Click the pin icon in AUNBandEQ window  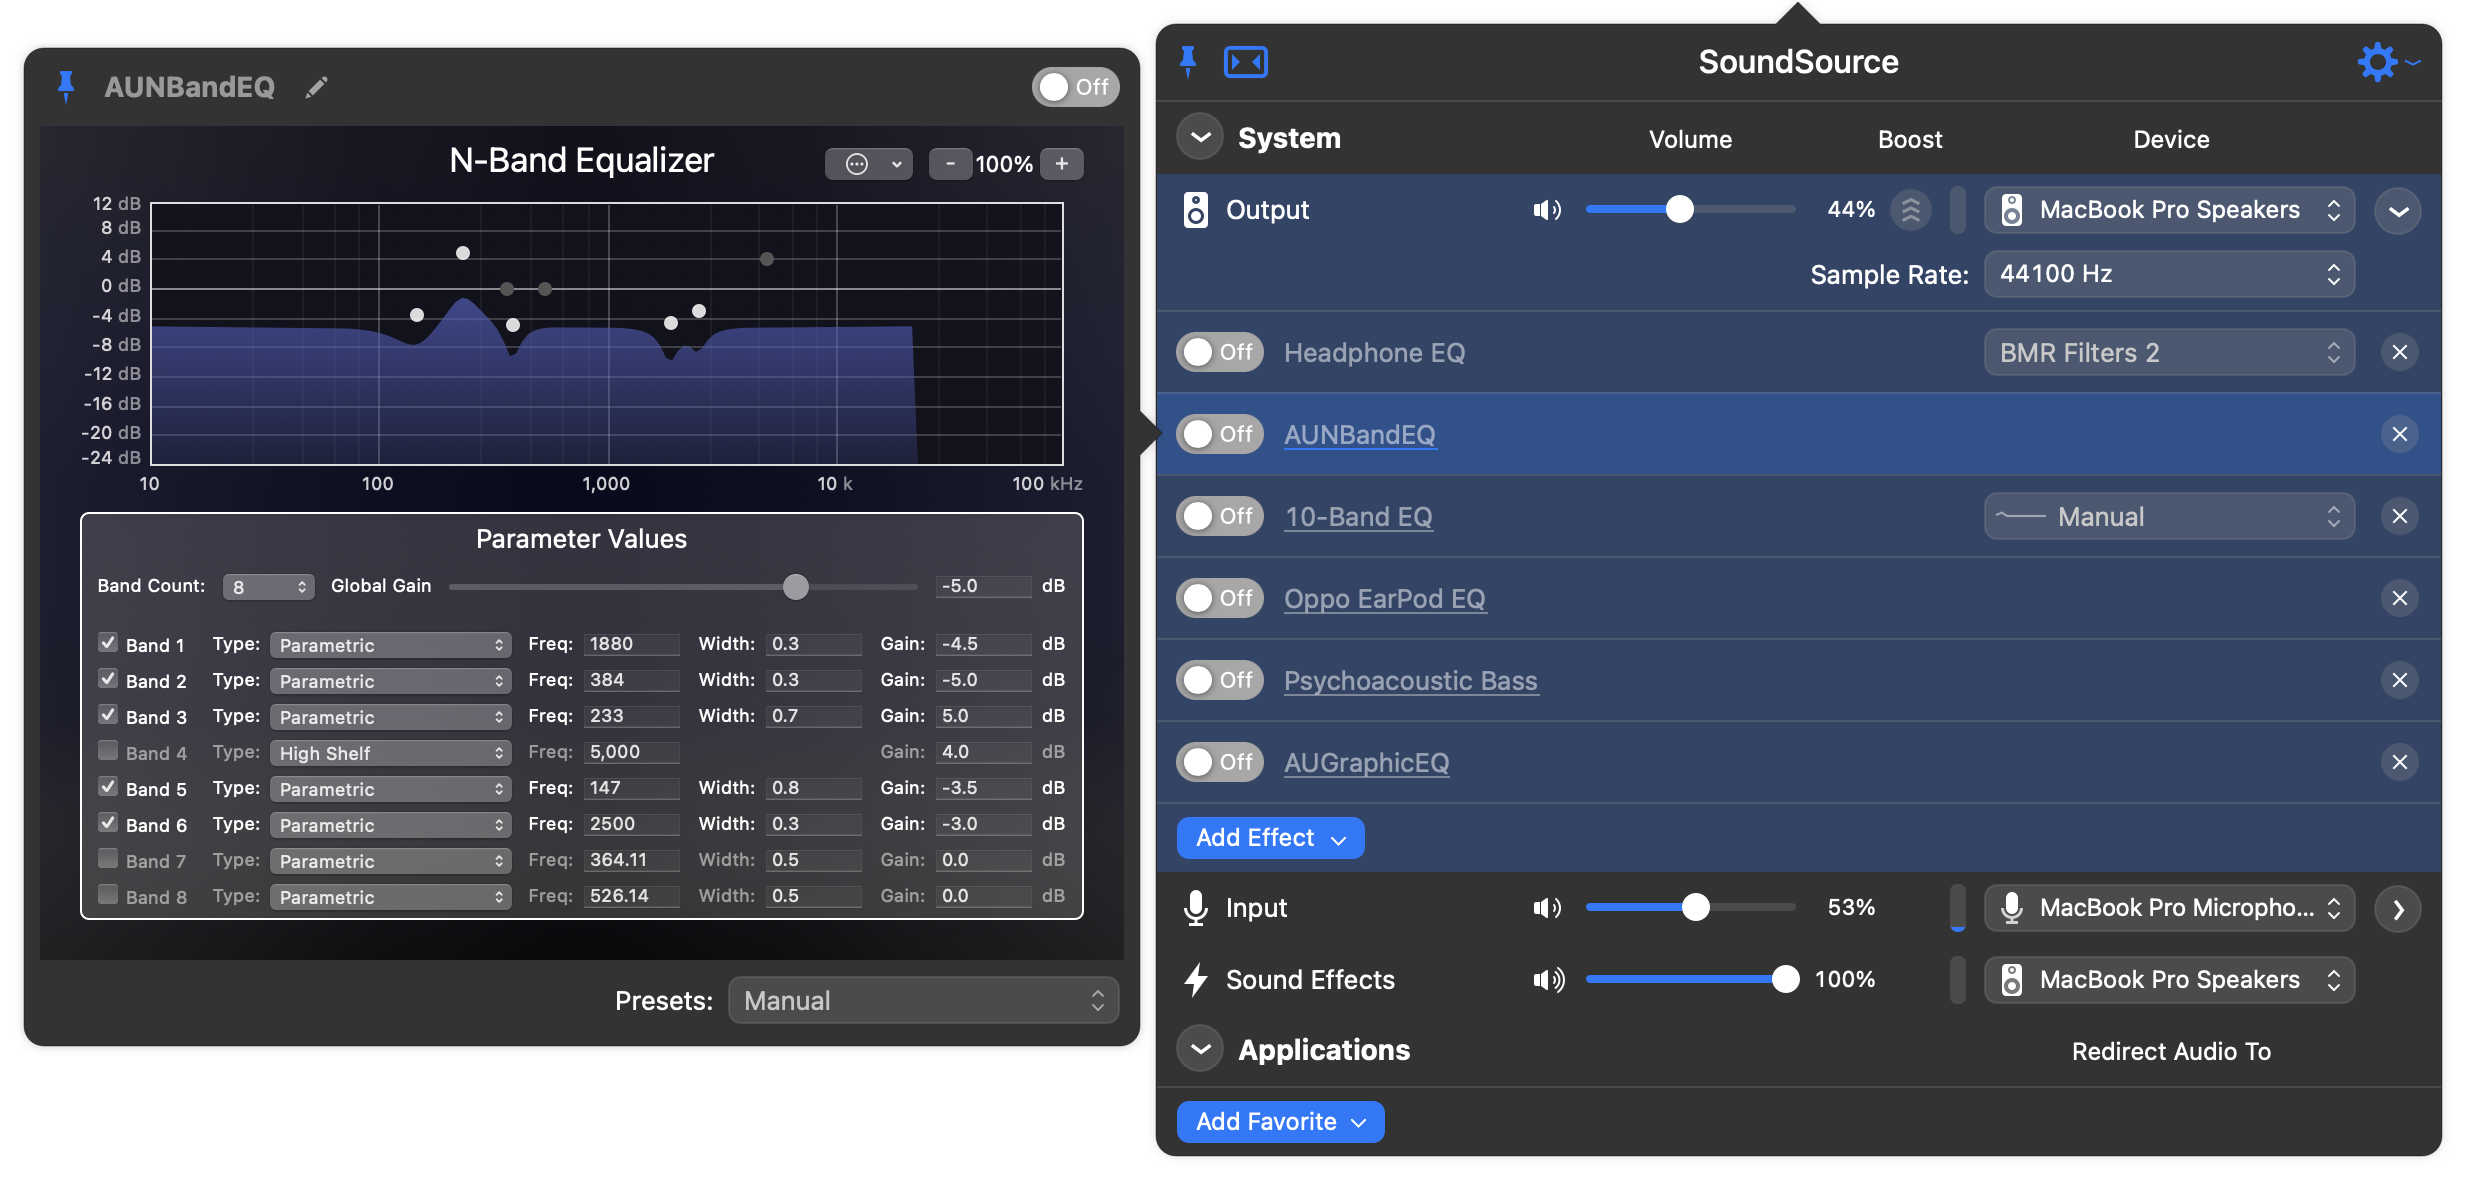(x=66, y=87)
